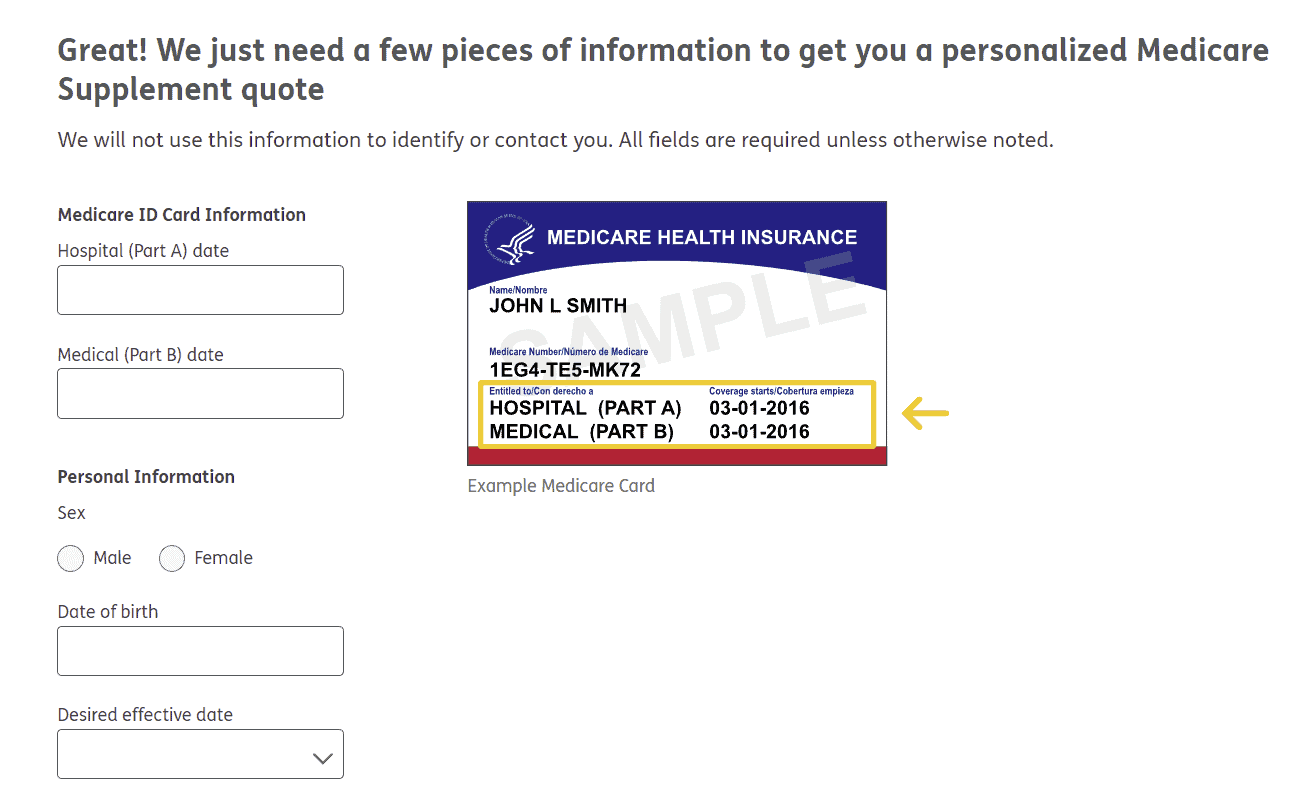Click the "Example Medicare Card" caption

(561, 486)
